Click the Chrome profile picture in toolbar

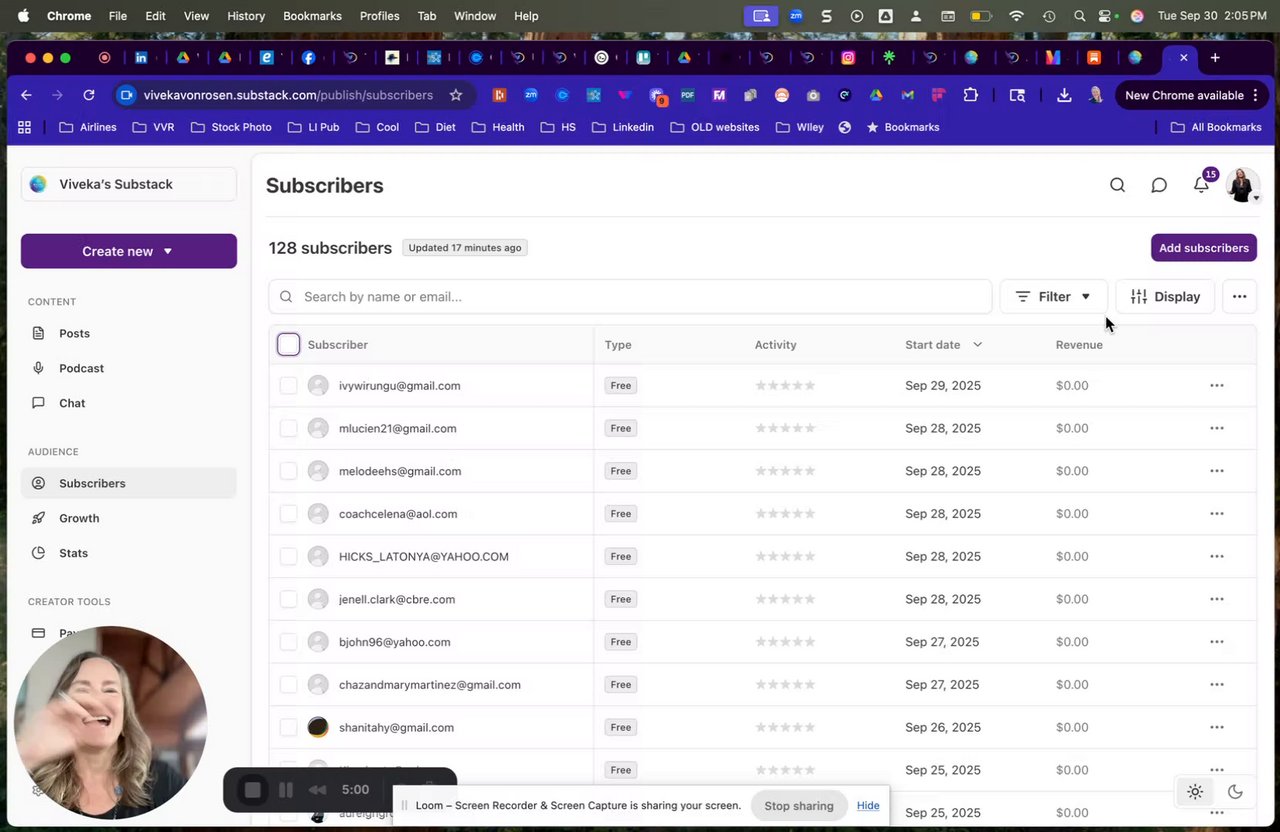click(1096, 95)
